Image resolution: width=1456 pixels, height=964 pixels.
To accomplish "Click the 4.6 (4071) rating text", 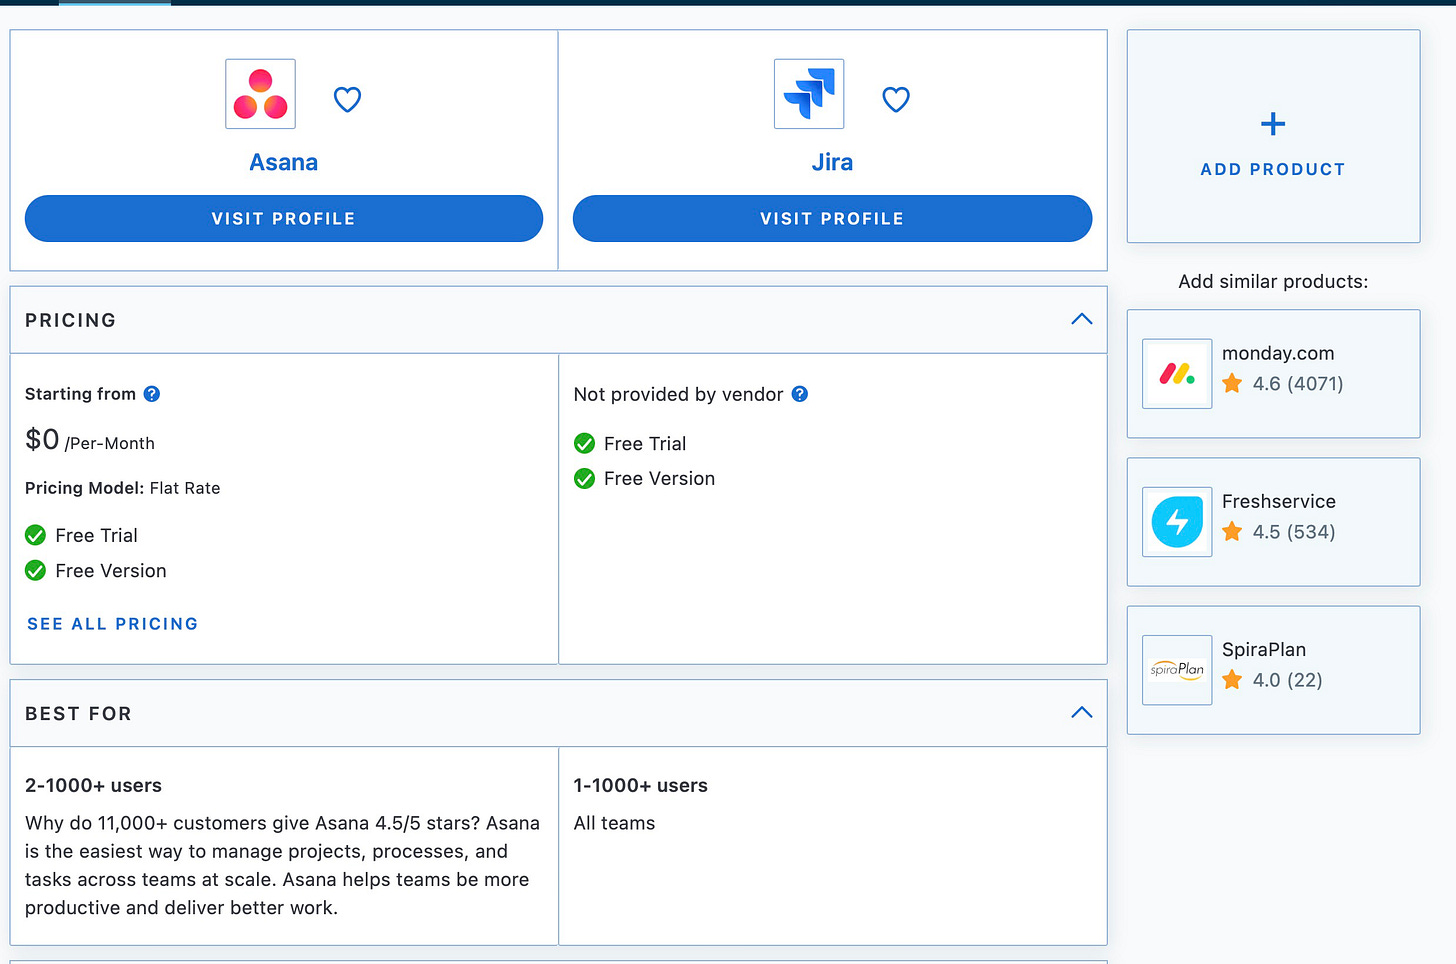I will [1298, 383].
